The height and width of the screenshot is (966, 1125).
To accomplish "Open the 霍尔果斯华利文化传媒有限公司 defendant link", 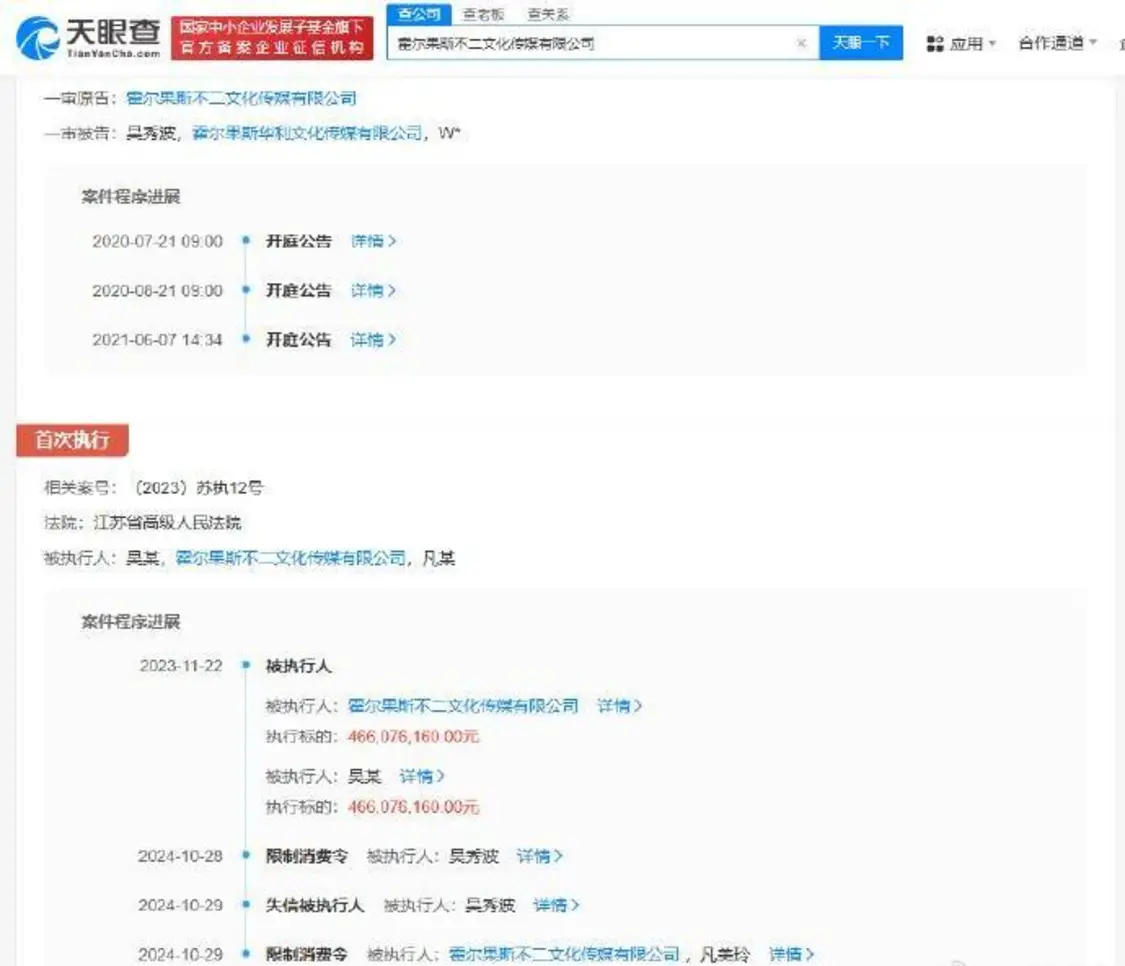I will (x=306, y=134).
